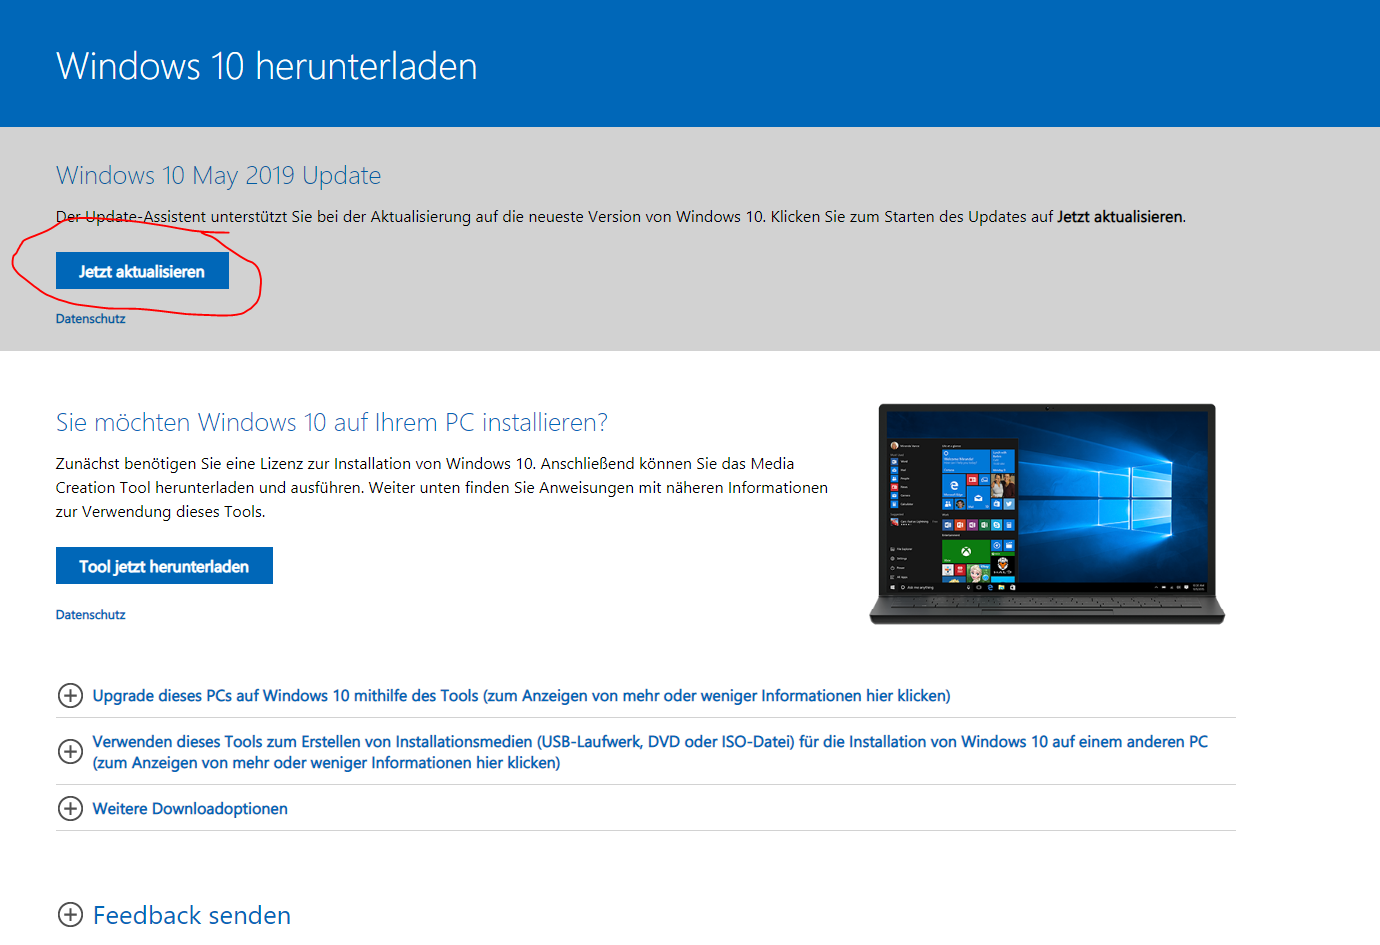
Task: Expand the plus icon next to Upgrade dieses PCs
Action: tap(70, 695)
